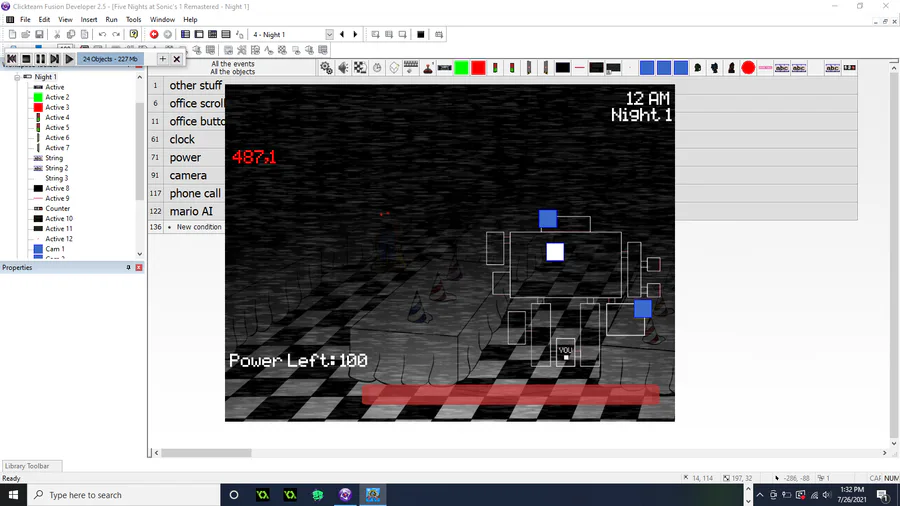Open the Event list editor icon

click(x=226, y=34)
